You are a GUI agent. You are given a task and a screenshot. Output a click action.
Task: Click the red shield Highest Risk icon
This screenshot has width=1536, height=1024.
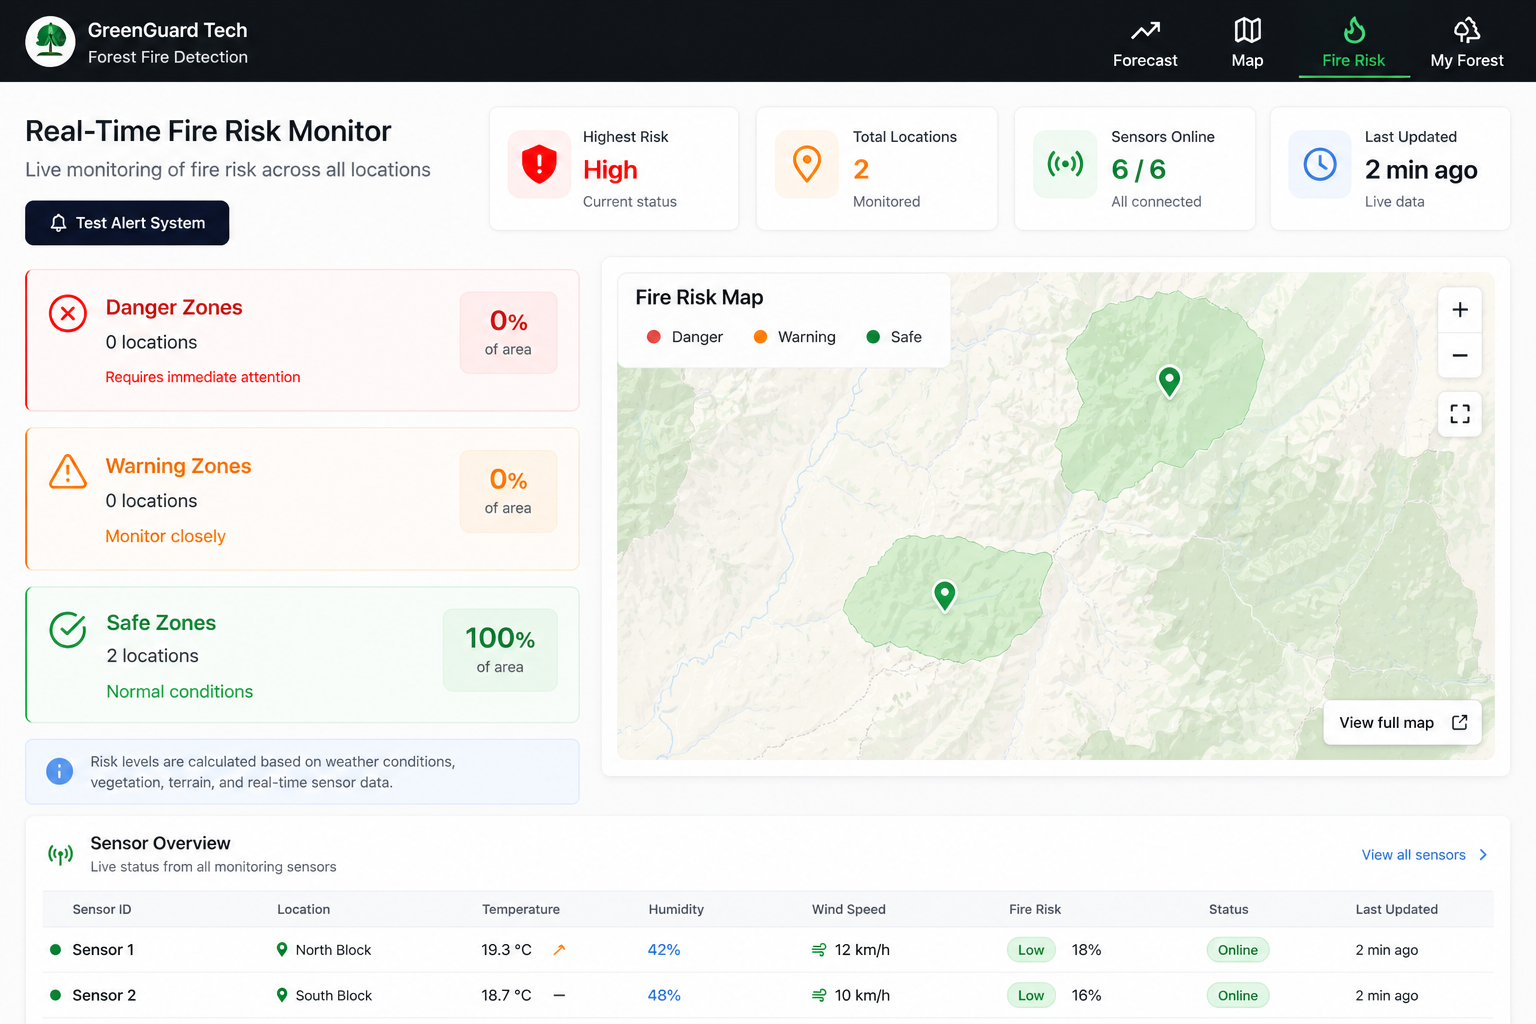539,164
